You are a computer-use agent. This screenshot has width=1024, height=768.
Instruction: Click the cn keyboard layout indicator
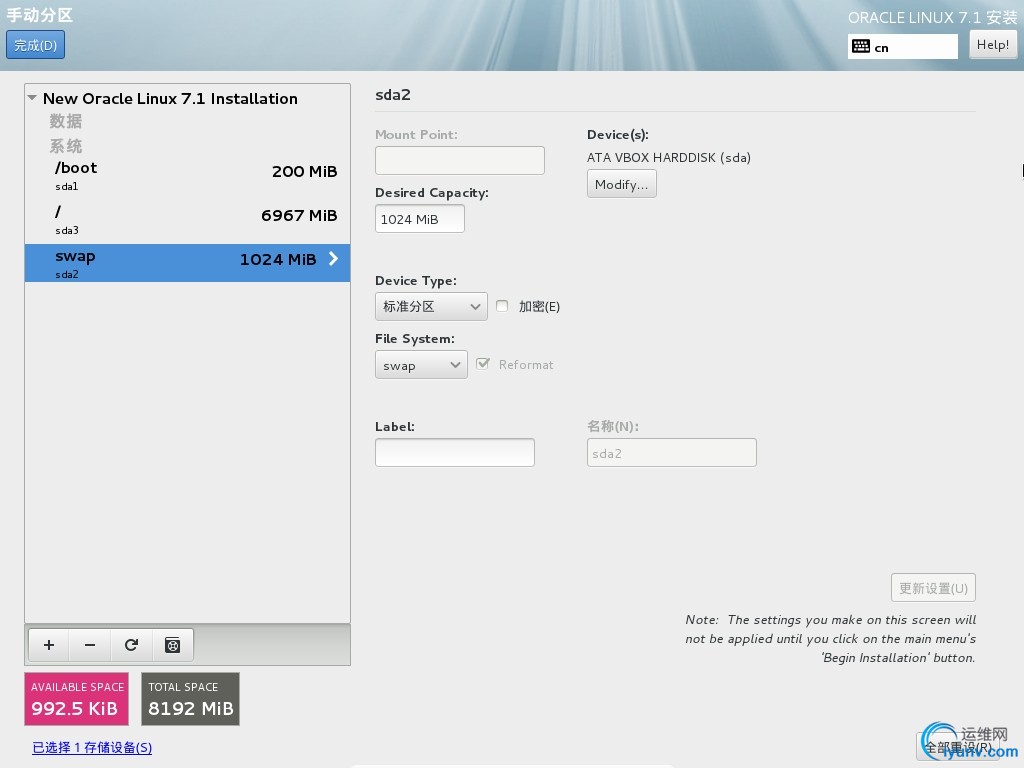903,46
